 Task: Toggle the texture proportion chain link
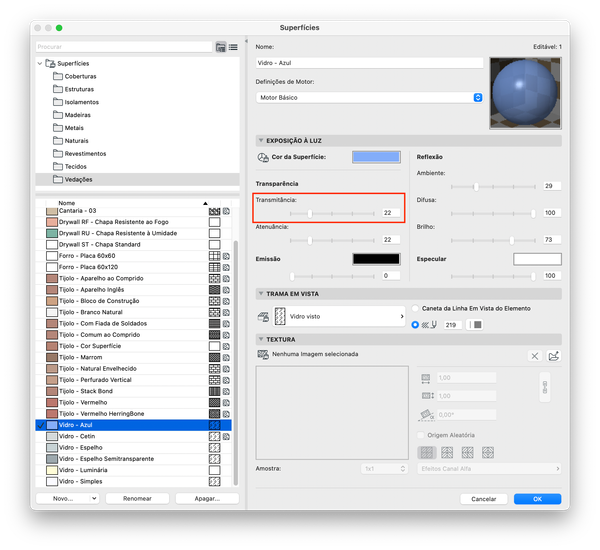point(545,387)
